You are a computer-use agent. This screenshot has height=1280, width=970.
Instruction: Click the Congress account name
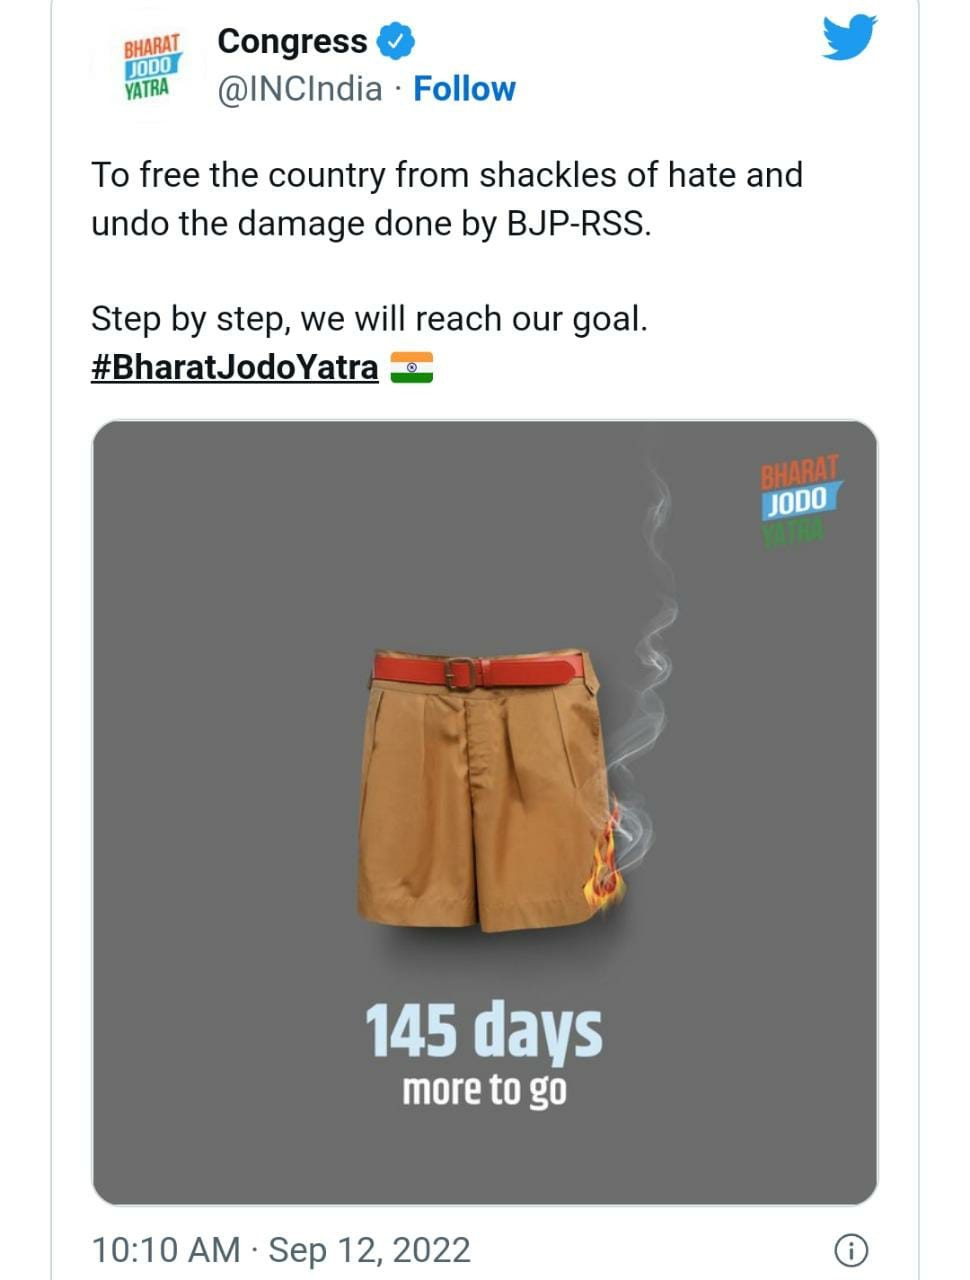292,41
